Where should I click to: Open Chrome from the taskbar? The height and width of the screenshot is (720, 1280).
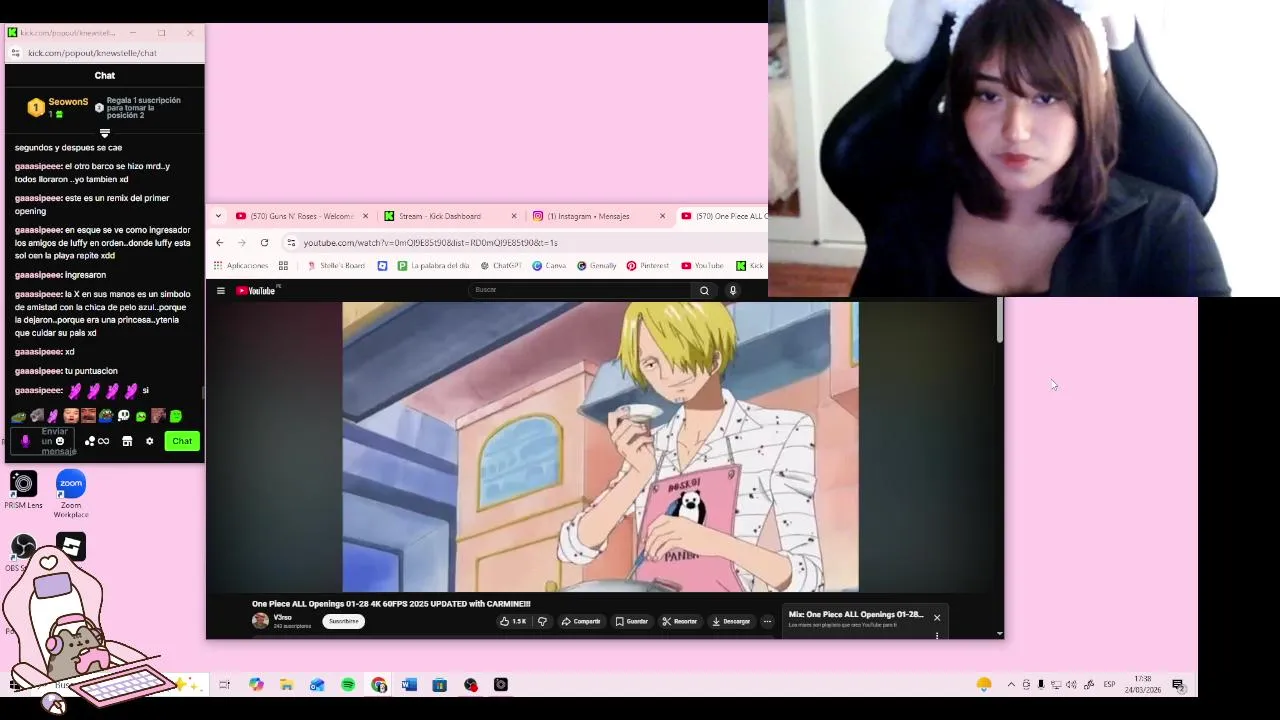click(x=379, y=685)
